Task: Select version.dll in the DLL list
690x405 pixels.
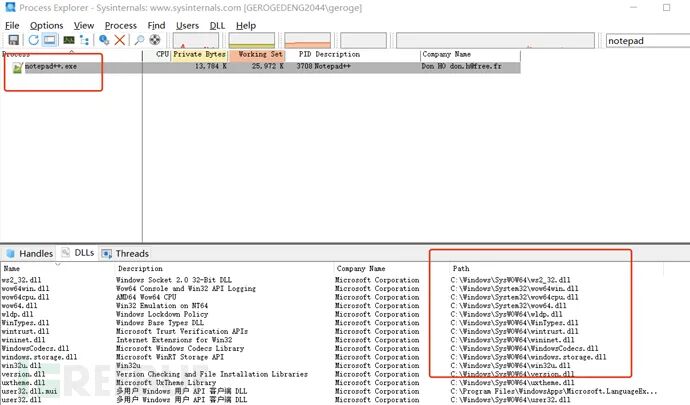Action: (23, 374)
